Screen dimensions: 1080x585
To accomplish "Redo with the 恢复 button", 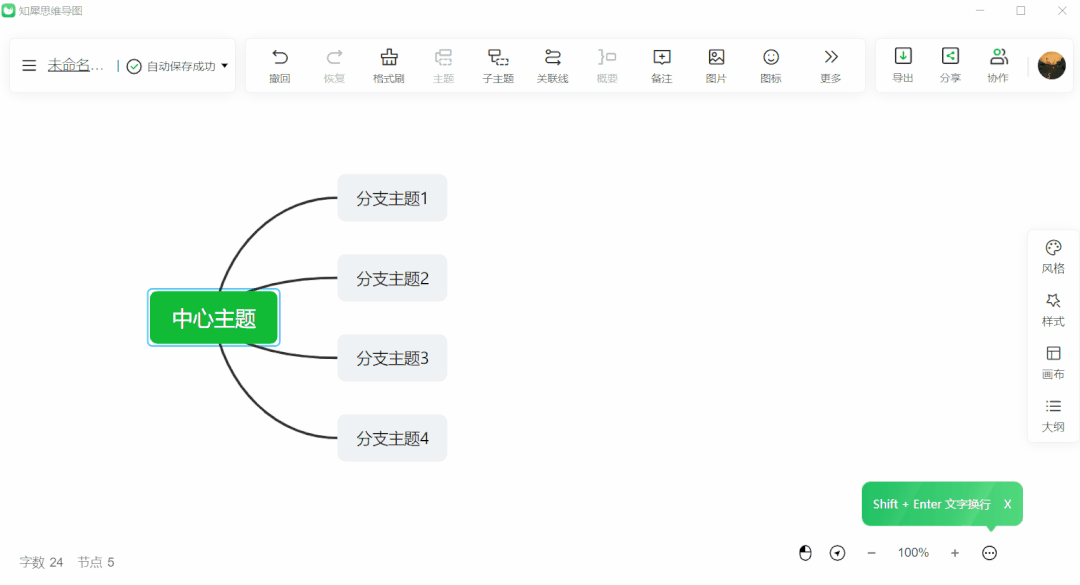I will pyautogui.click(x=334, y=65).
